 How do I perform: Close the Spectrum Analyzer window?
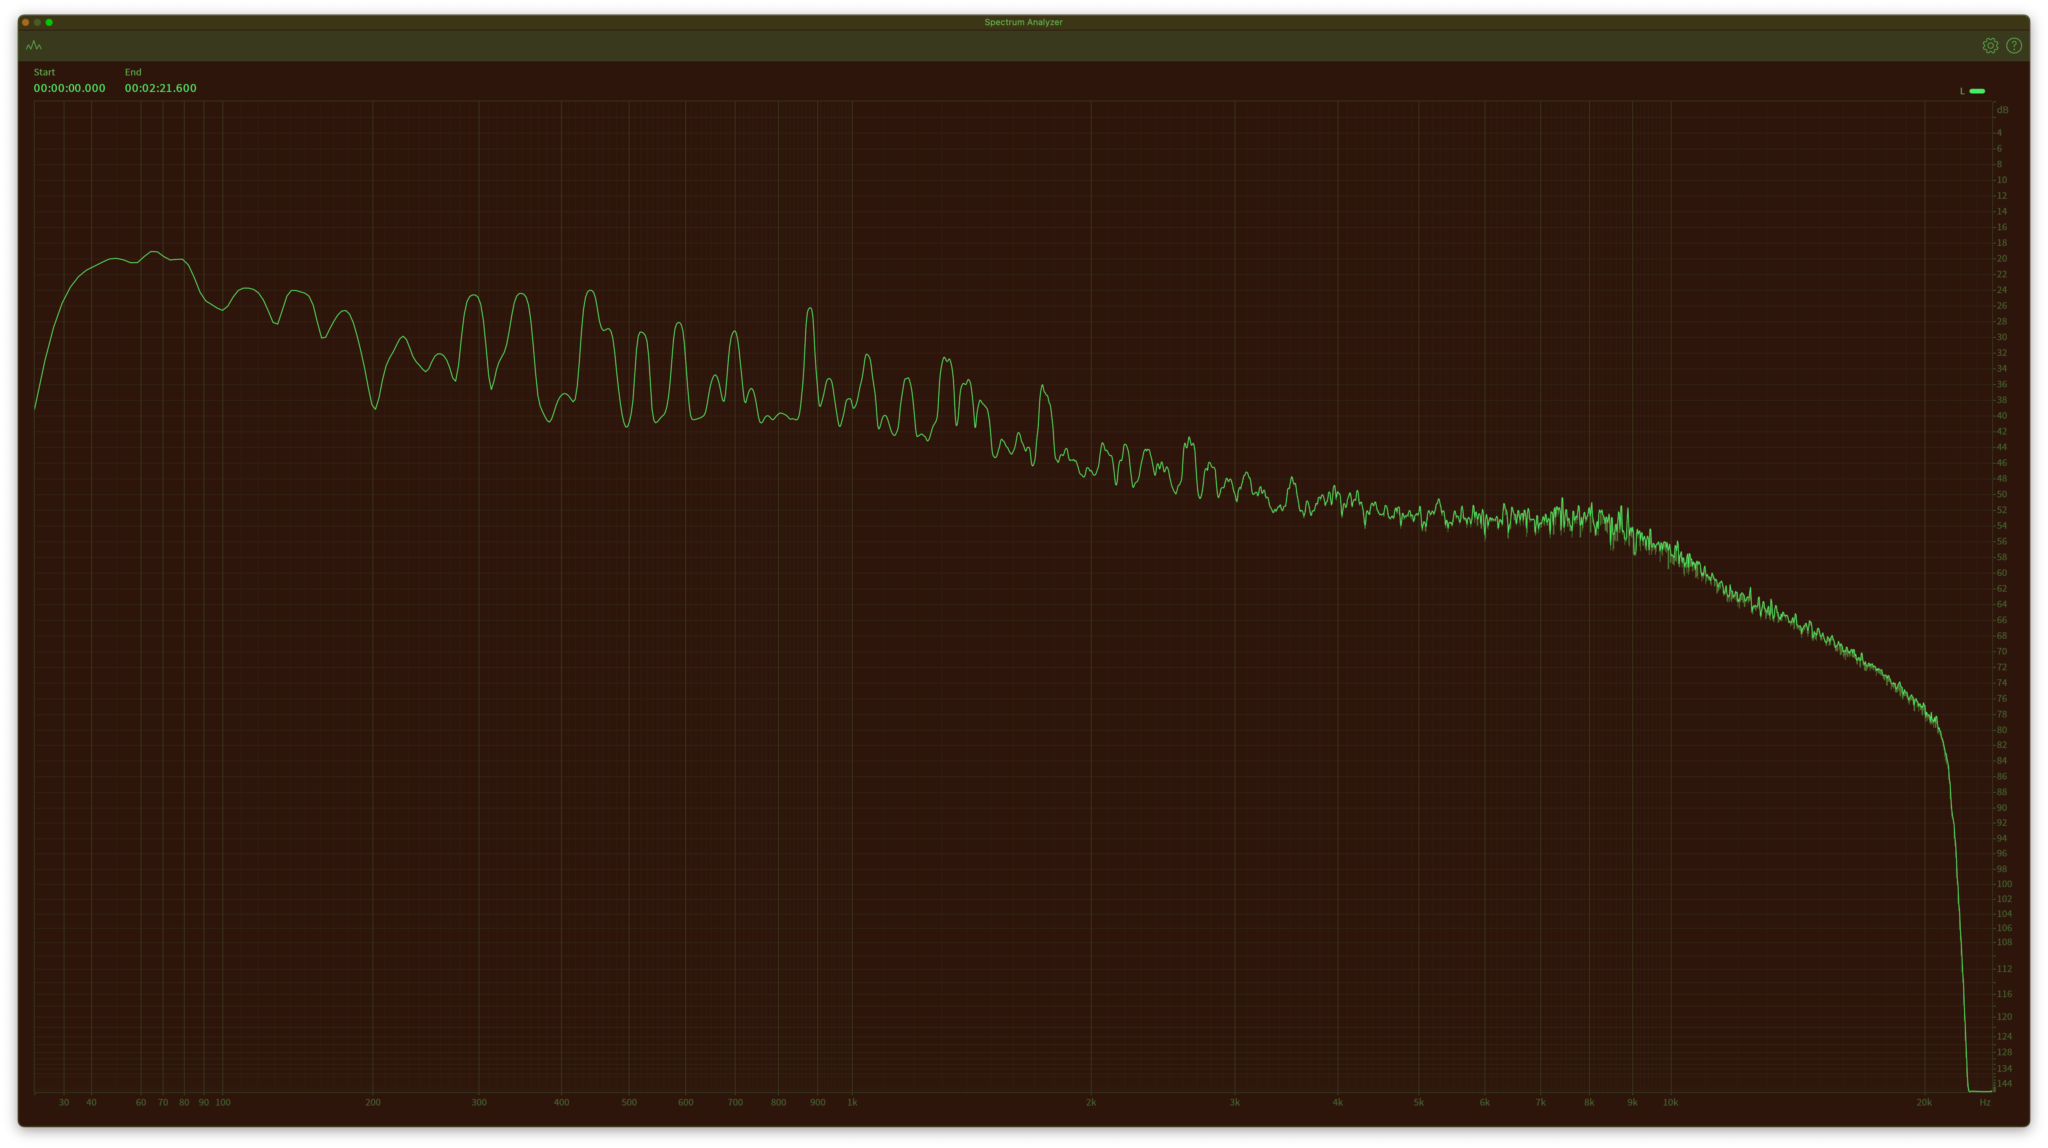(x=26, y=22)
